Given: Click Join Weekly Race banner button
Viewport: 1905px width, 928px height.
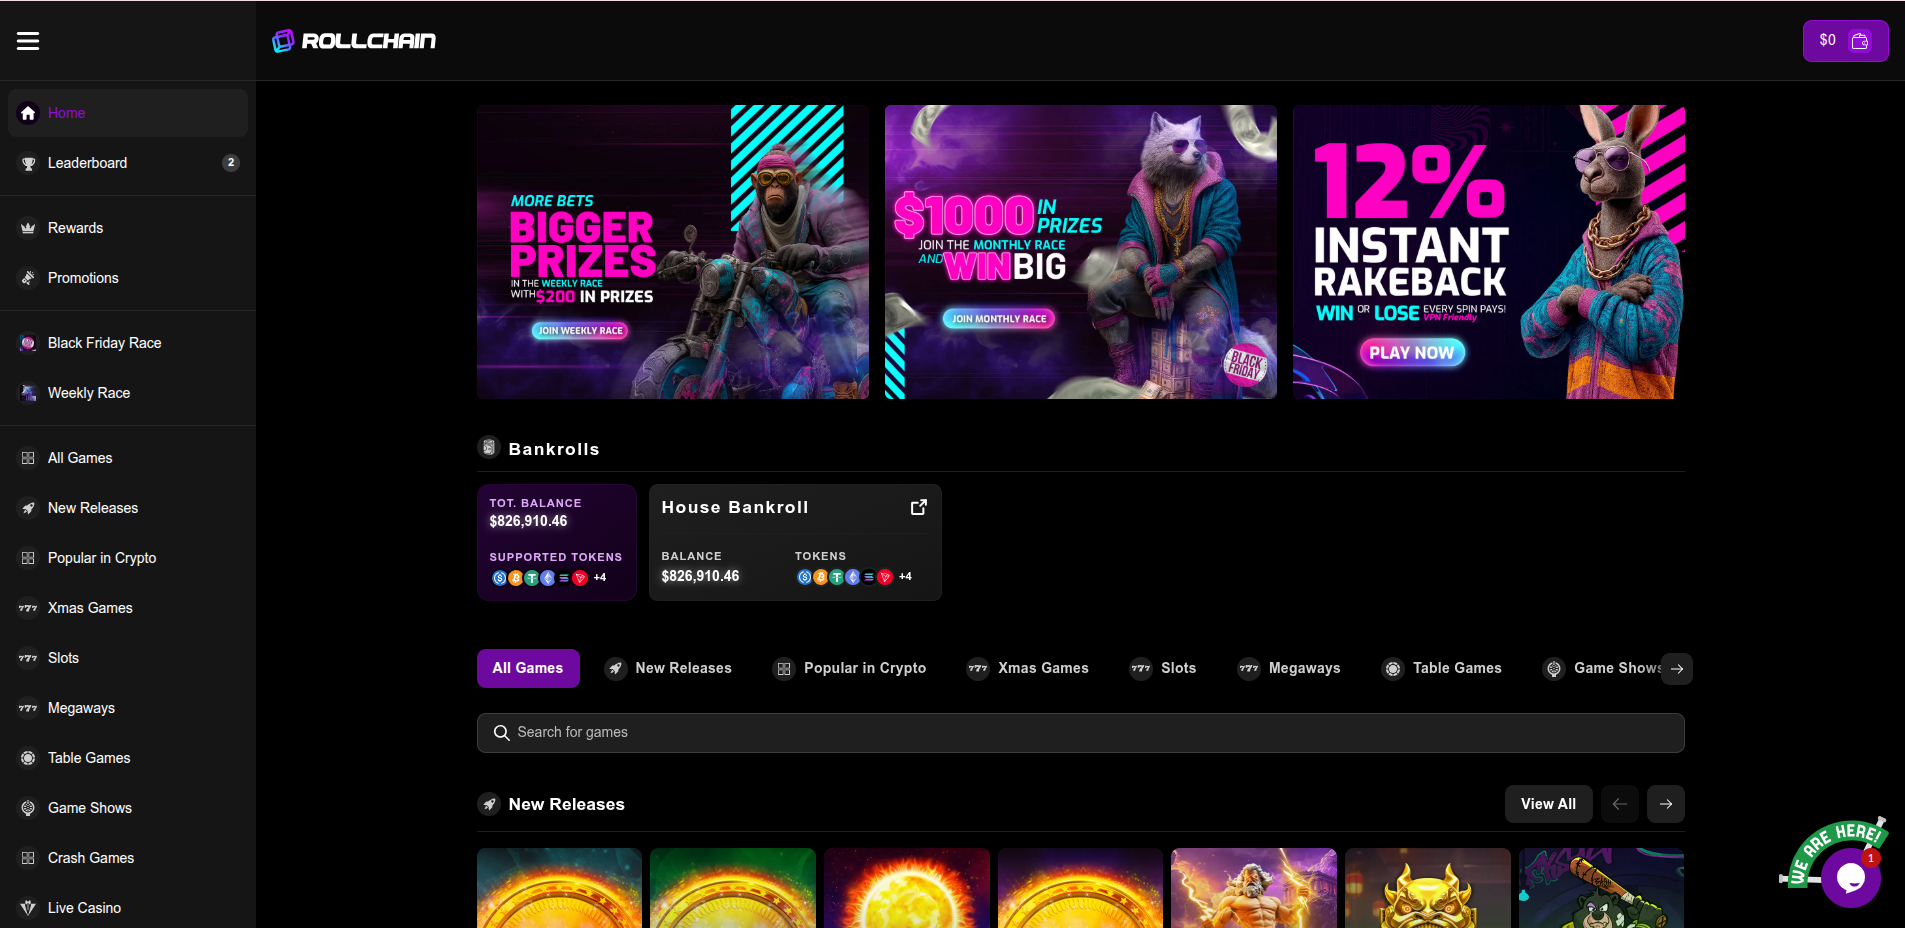Looking at the screenshot, I should pos(580,331).
